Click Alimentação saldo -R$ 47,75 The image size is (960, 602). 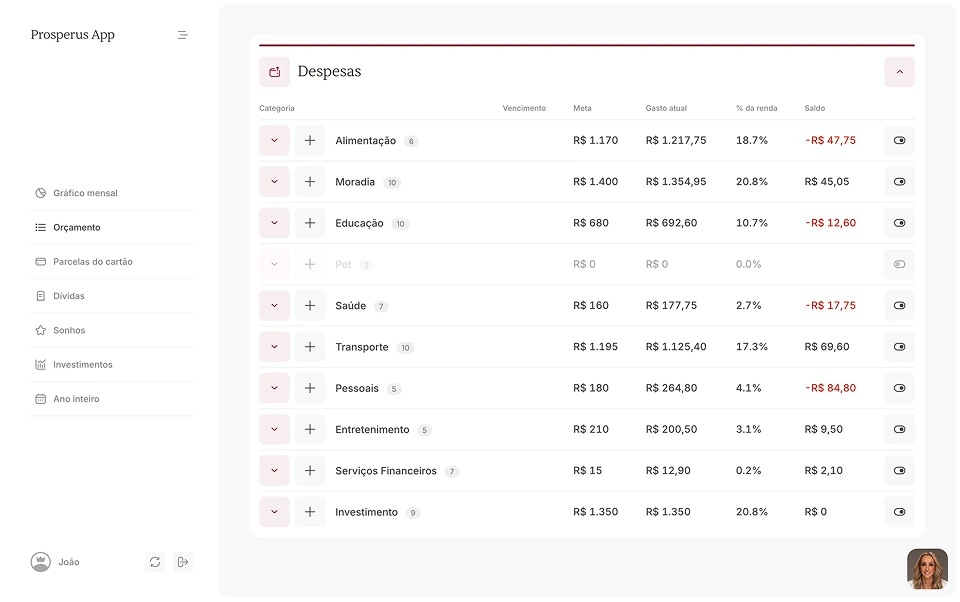click(x=831, y=140)
